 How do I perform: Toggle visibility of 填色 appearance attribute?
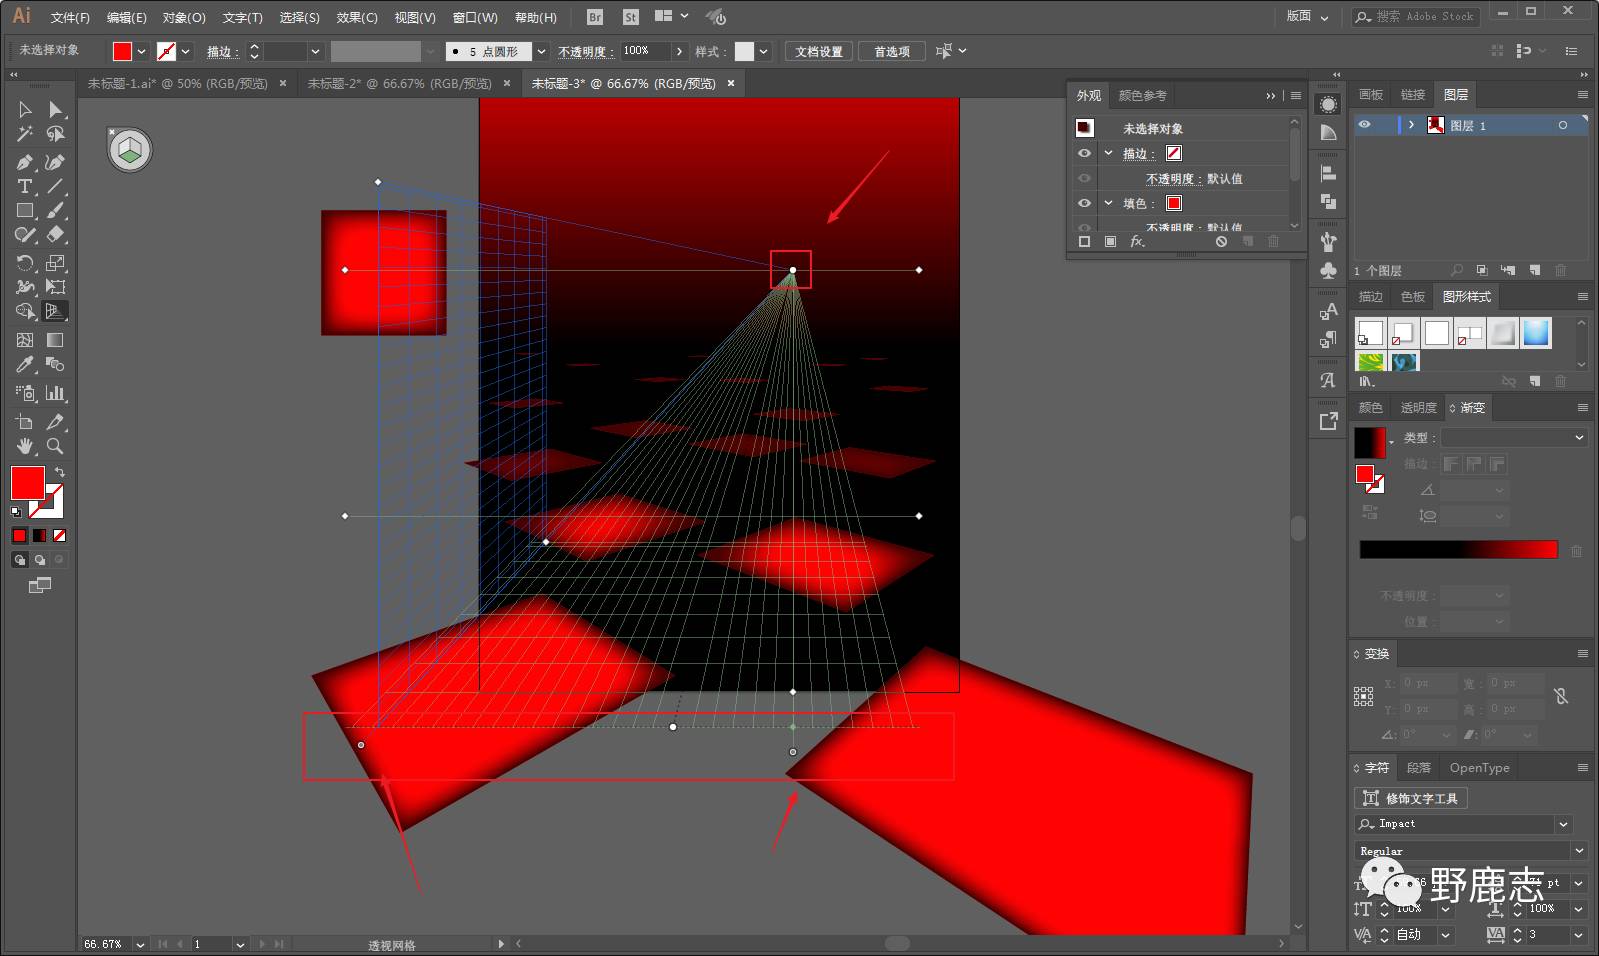coord(1084,203)
